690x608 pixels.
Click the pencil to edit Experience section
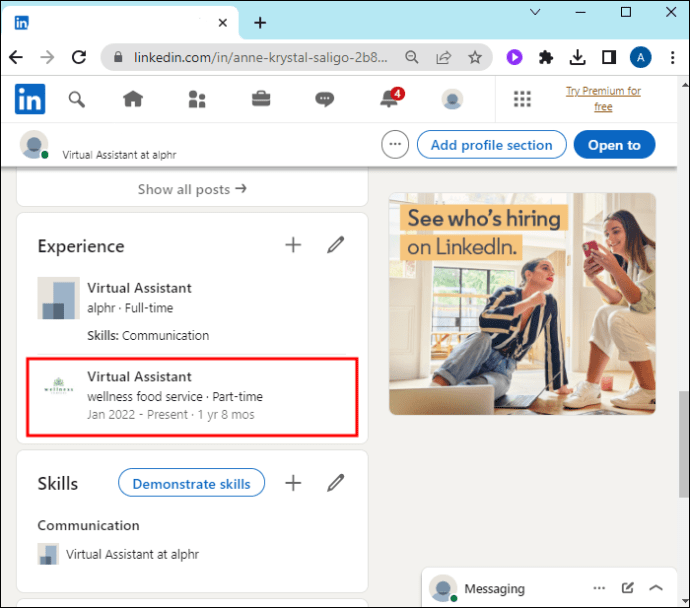[335, 245]
